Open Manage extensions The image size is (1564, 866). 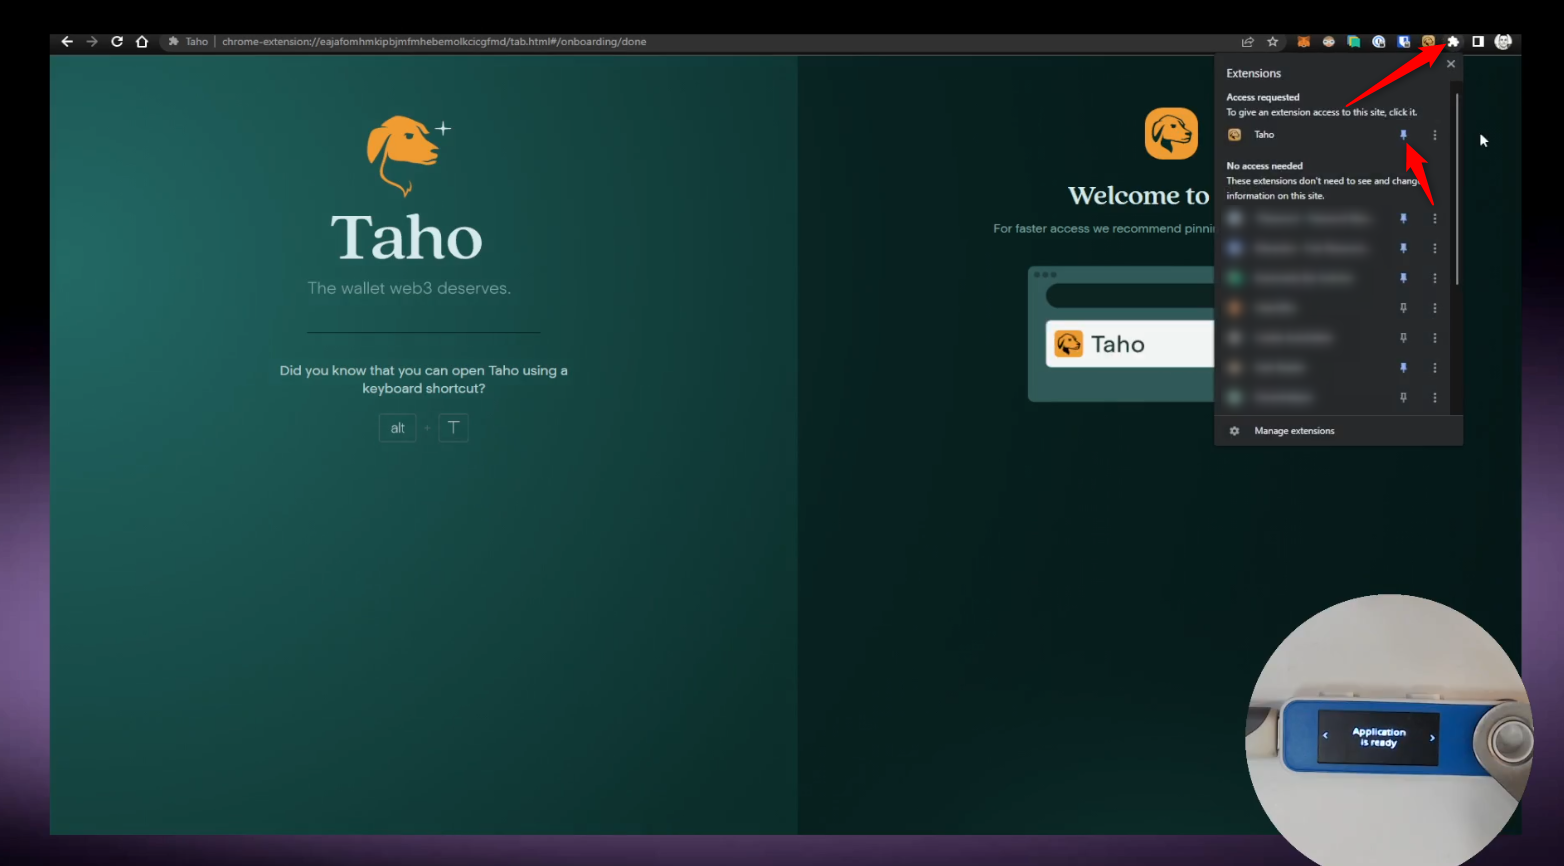click(x=1294, y=431)
